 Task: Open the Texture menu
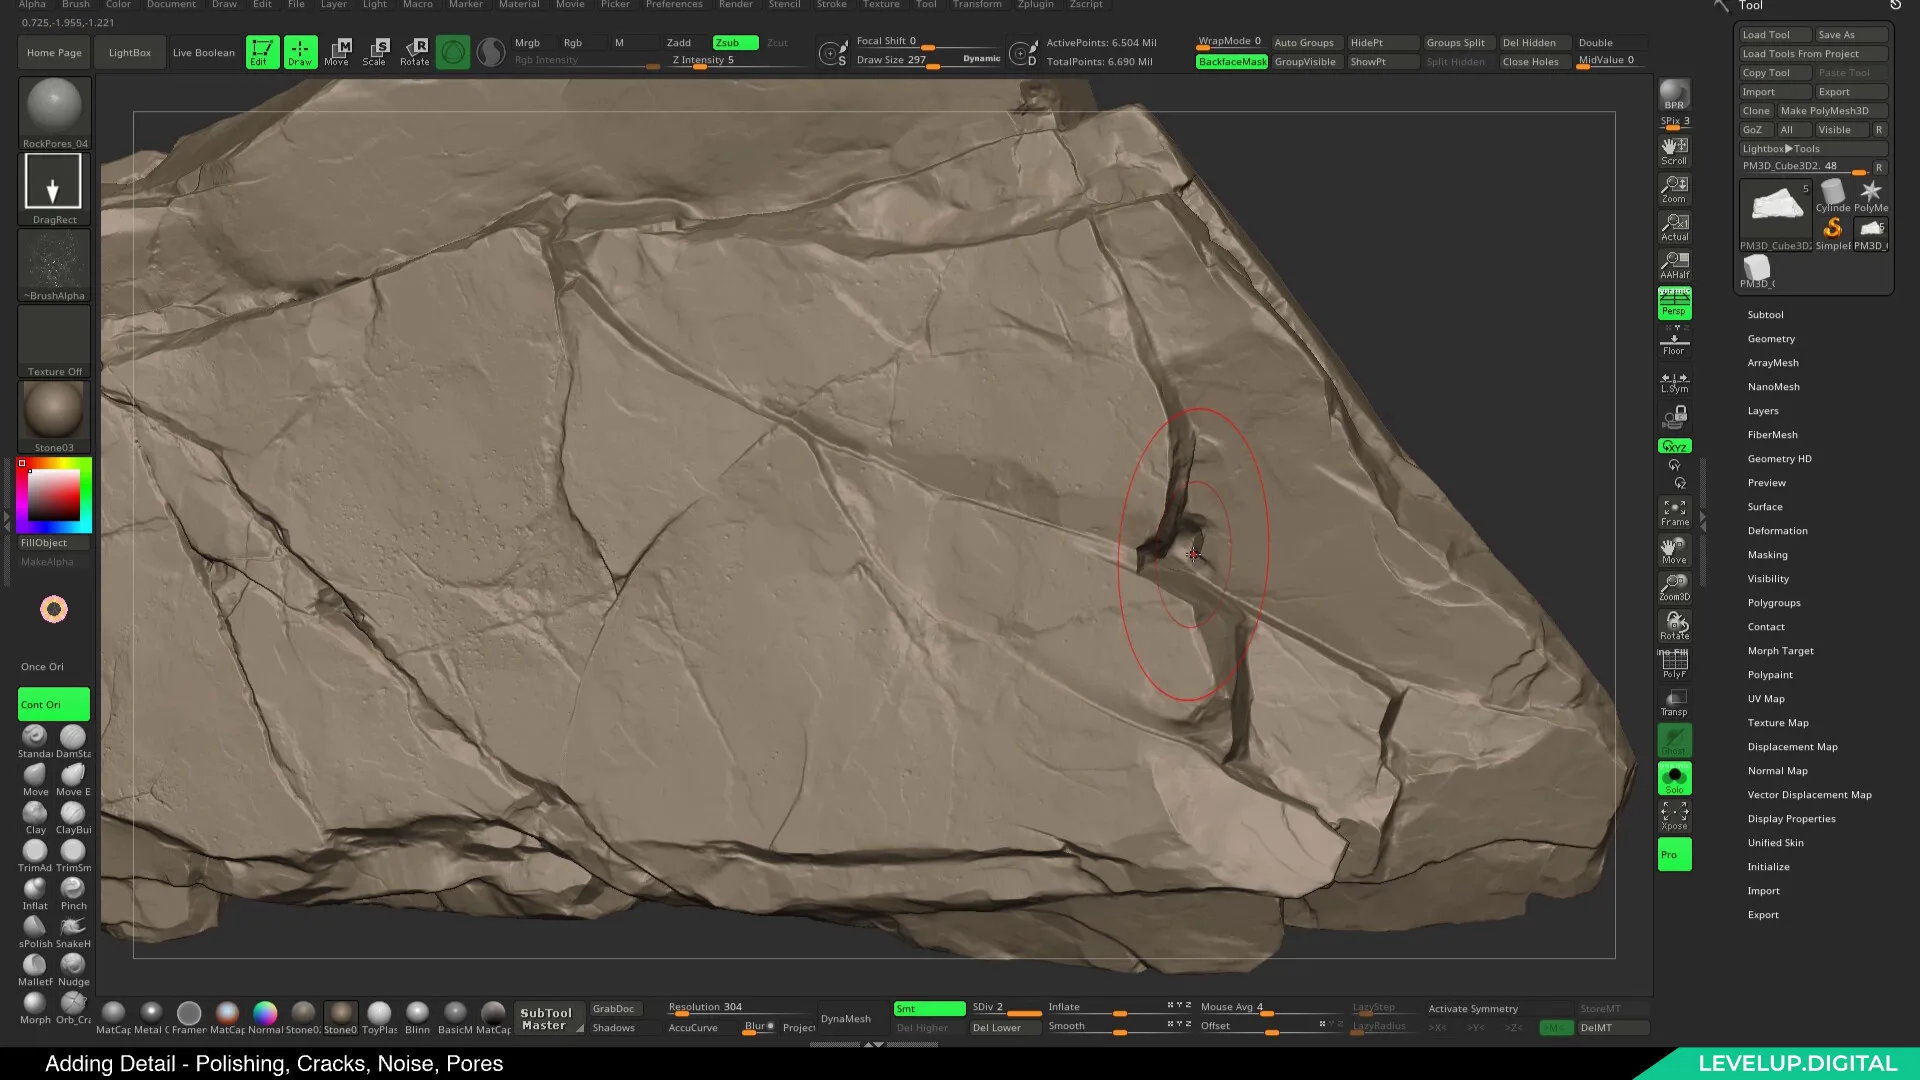882,5
